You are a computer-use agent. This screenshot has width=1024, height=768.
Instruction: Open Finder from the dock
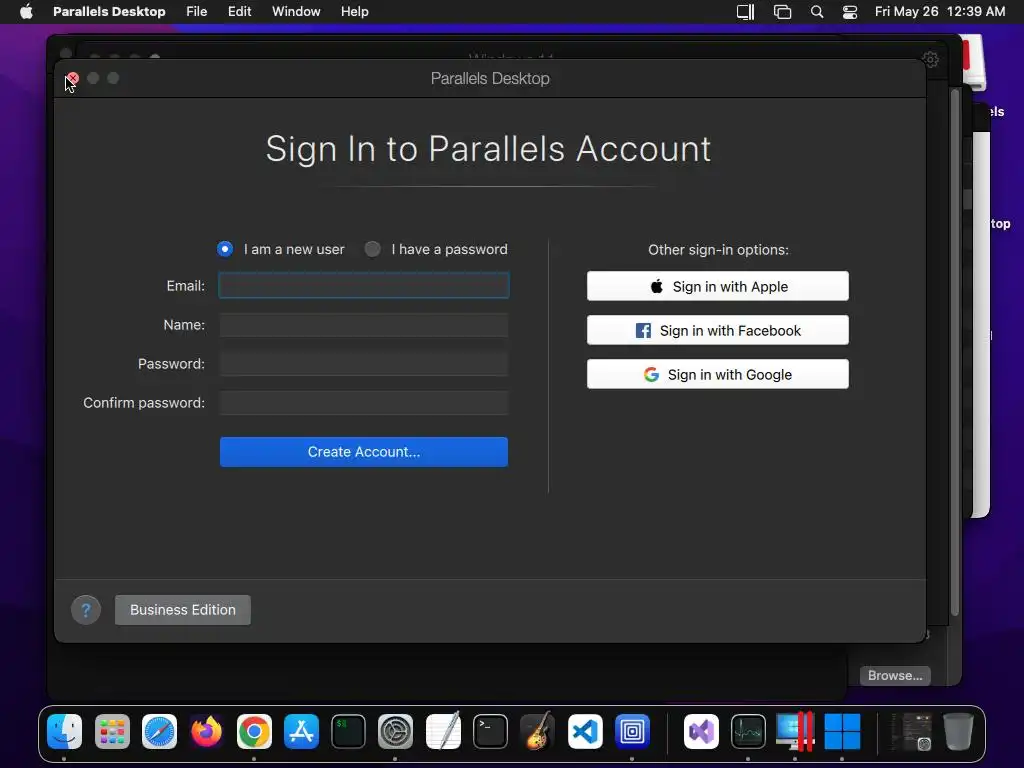point(65,731)
